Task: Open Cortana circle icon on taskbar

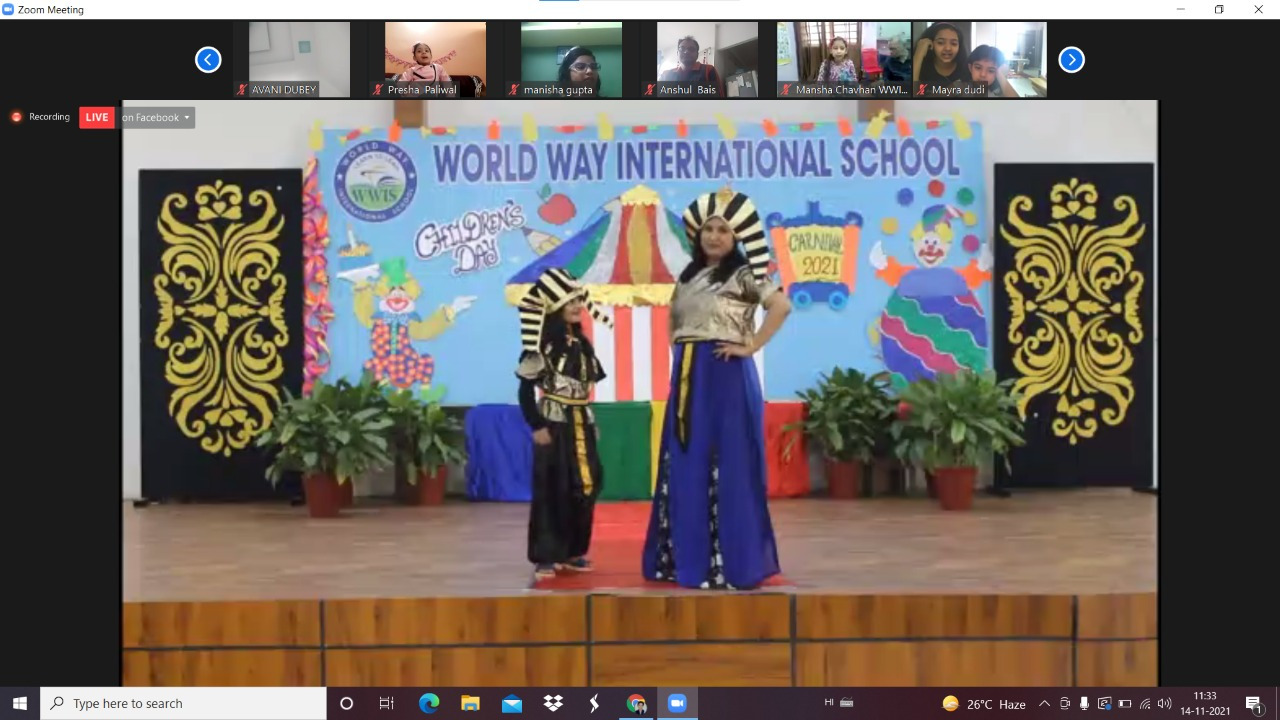Action: (346, 703)
